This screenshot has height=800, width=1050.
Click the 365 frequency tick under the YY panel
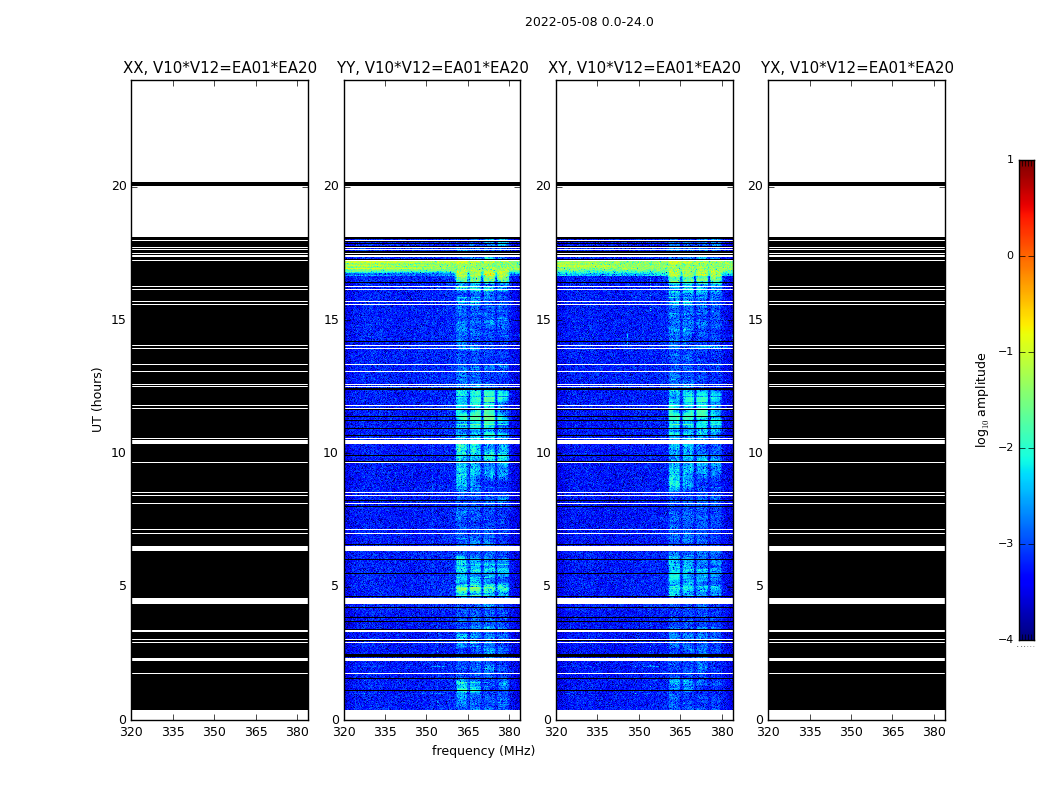pos(468,732)
